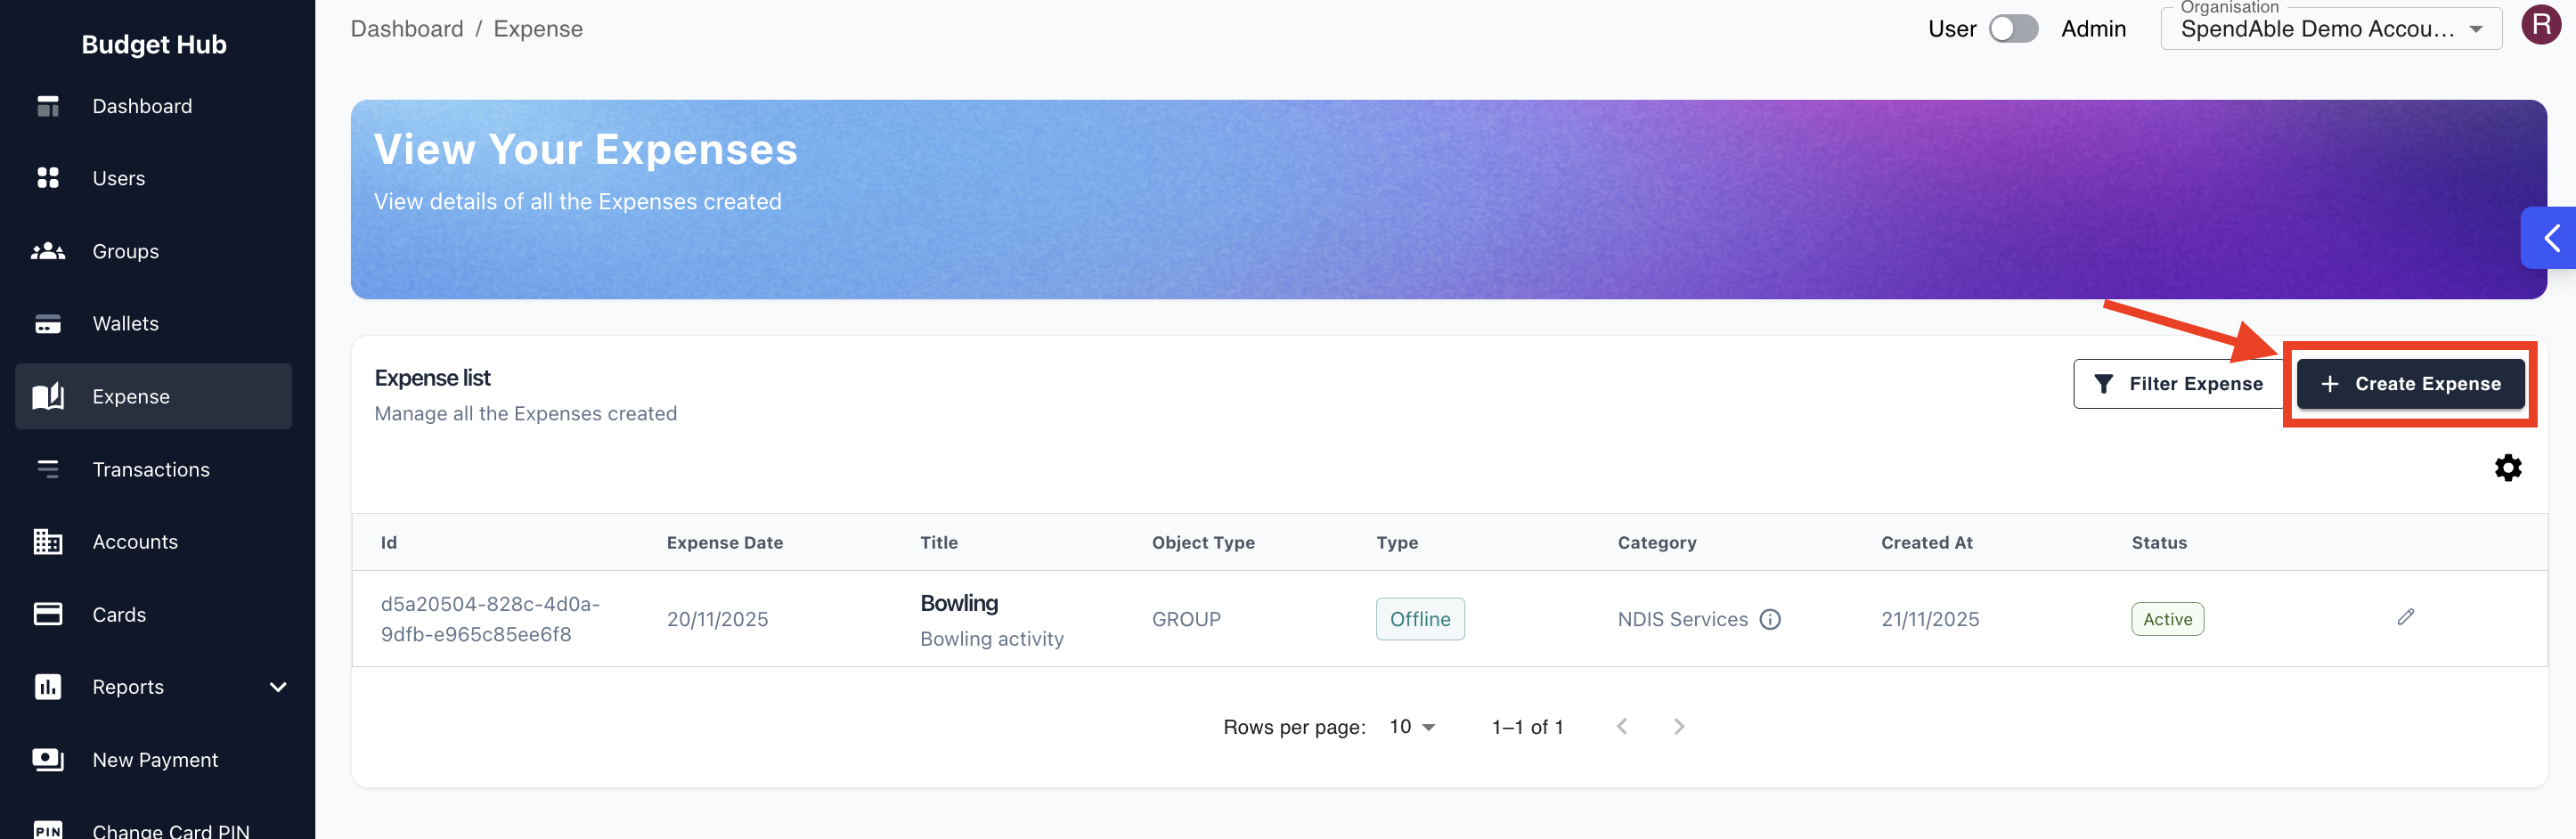Click the Create Expense button
This screenshot has height=839, width=2576.
tap(2410, 384)
